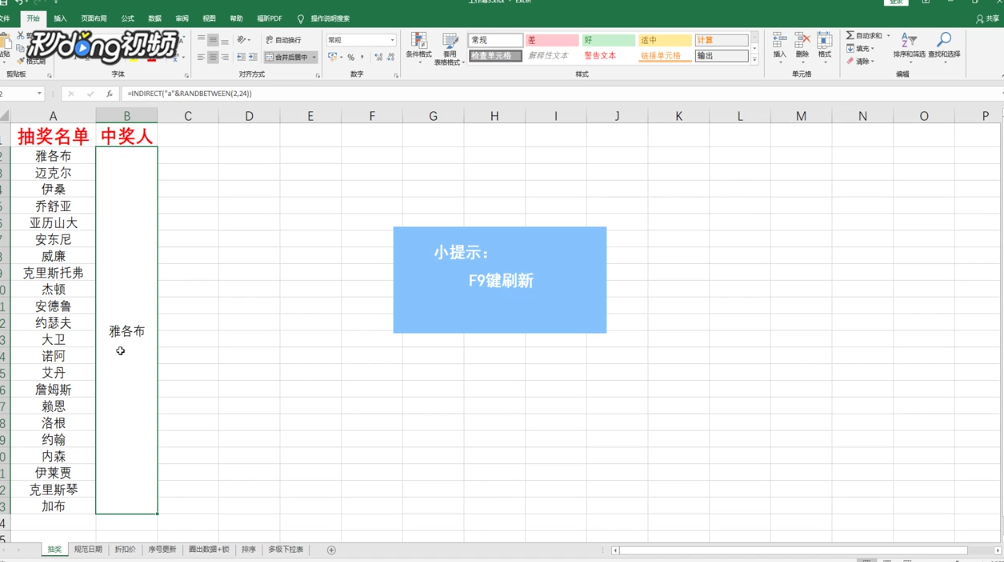Click the Cut scissors icon
Image resolution: width=1004 pixels, height=562 pixels.
click(20, 35)
